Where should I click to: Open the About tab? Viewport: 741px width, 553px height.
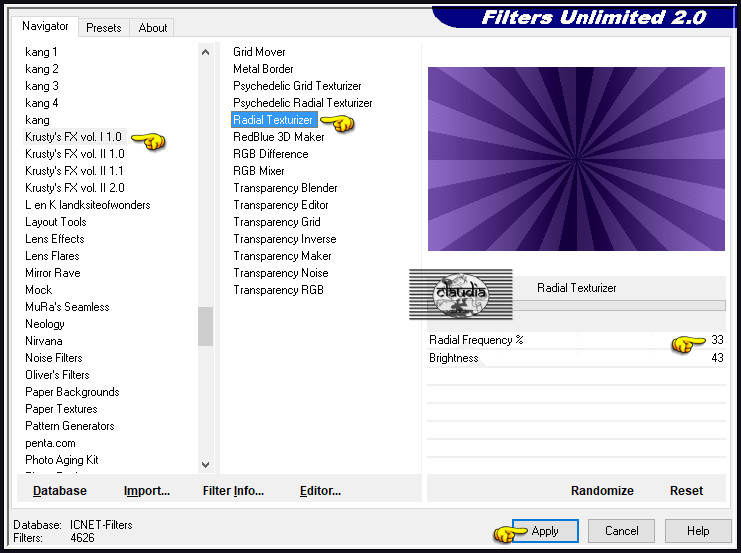pos(153,28)
